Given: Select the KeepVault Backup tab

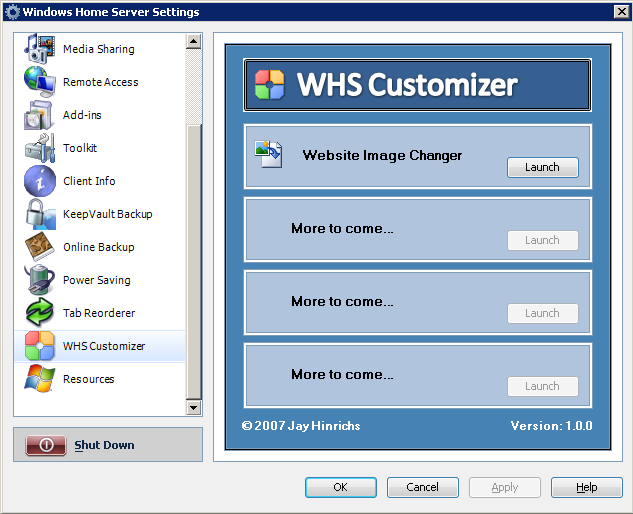Looking at the screenshot, I should [x=108, y=214].
